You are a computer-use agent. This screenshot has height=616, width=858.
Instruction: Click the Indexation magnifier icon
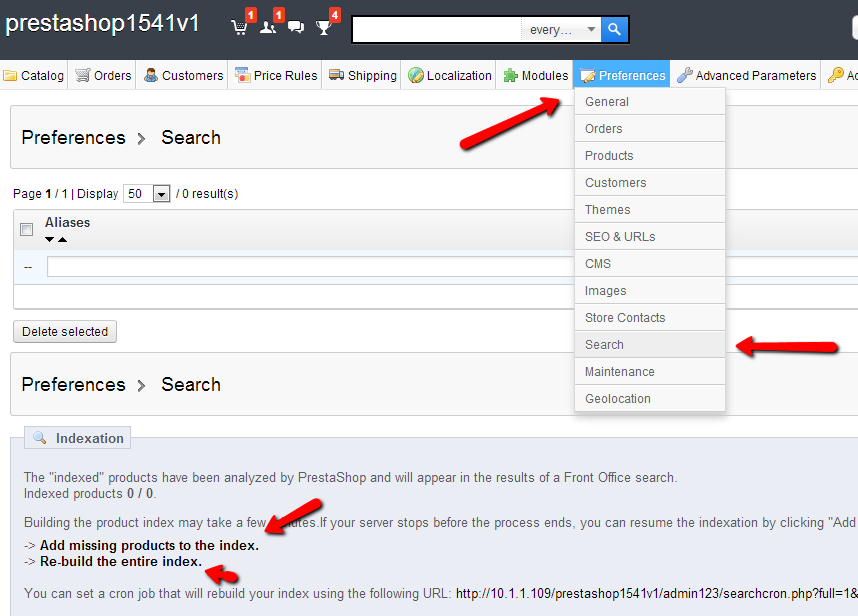tap(39, 438)
